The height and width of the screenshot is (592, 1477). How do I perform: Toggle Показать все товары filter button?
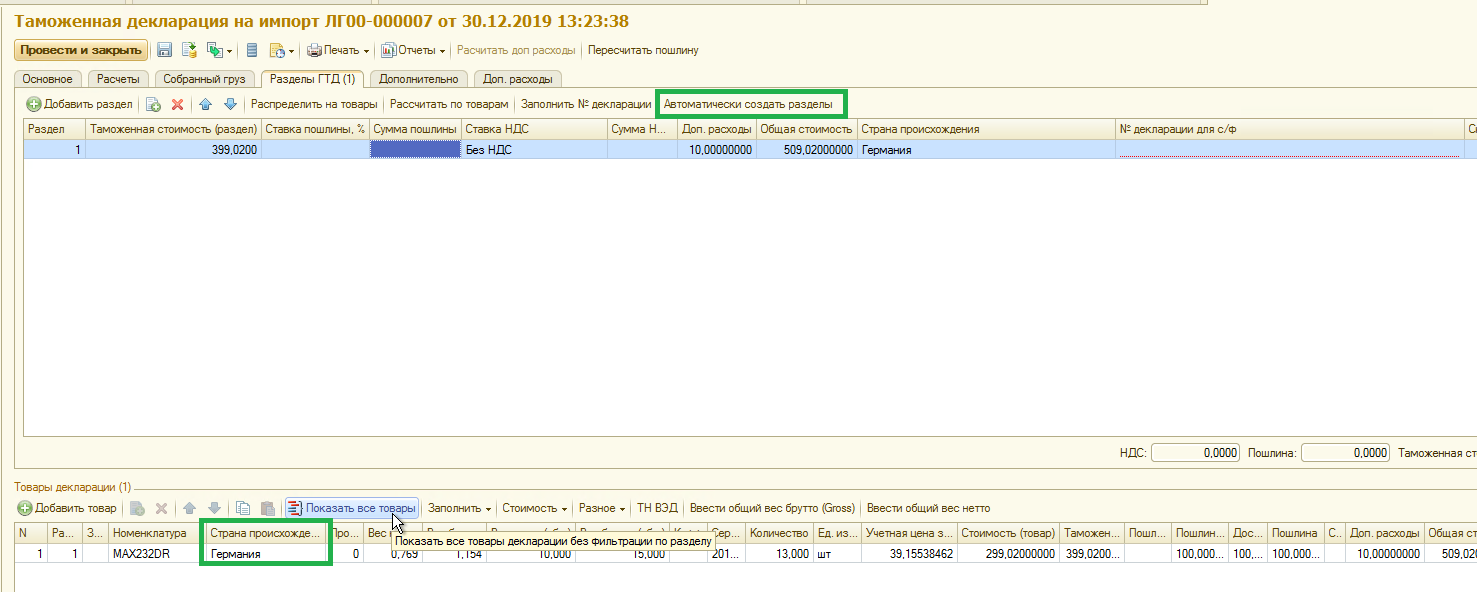click(351, 508)
